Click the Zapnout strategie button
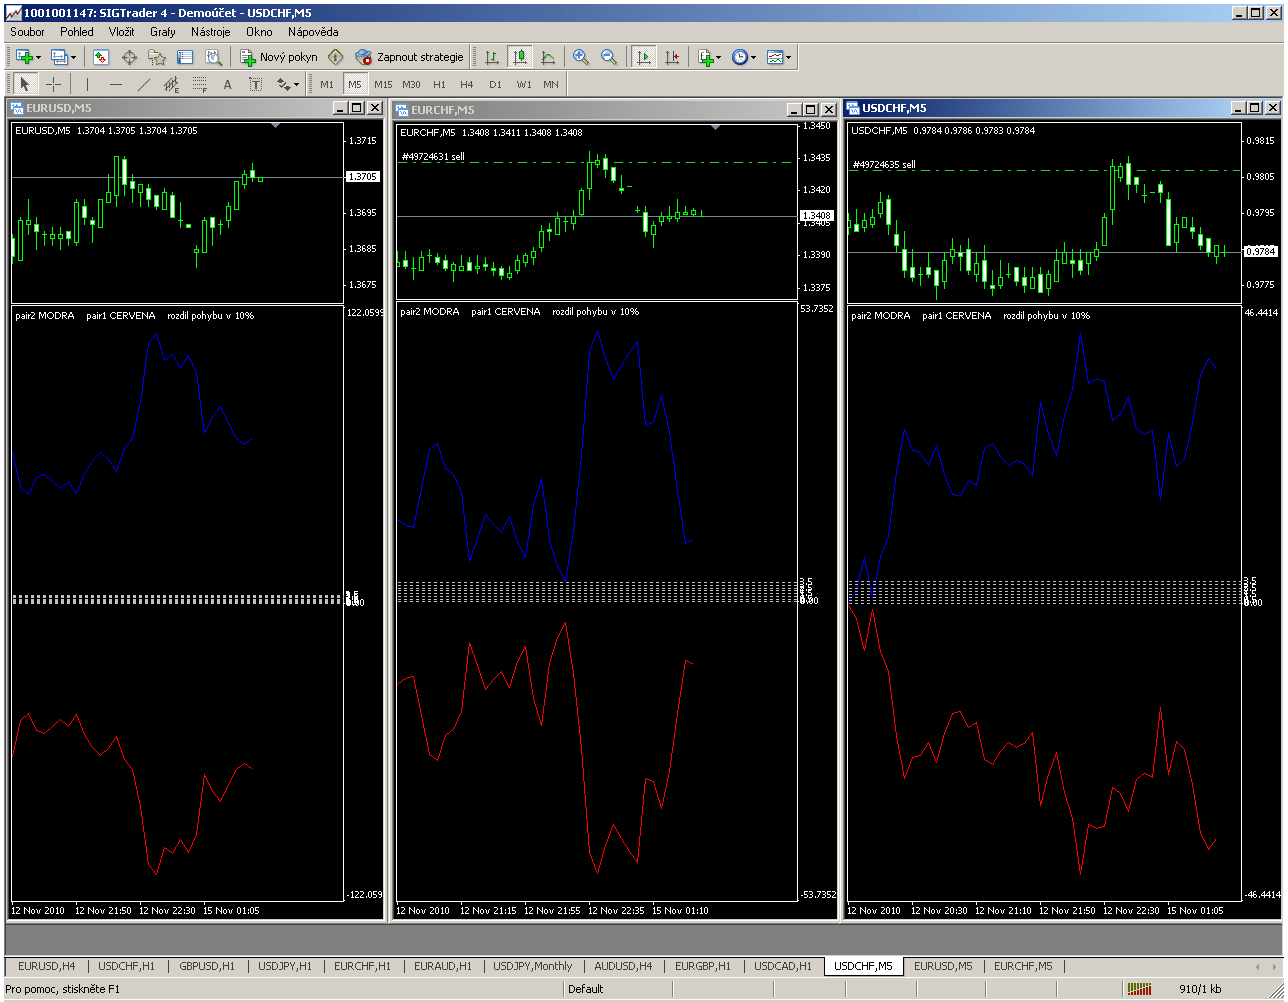The width and height of the screenshot is (1288, 1002). (x=410, y=57)
